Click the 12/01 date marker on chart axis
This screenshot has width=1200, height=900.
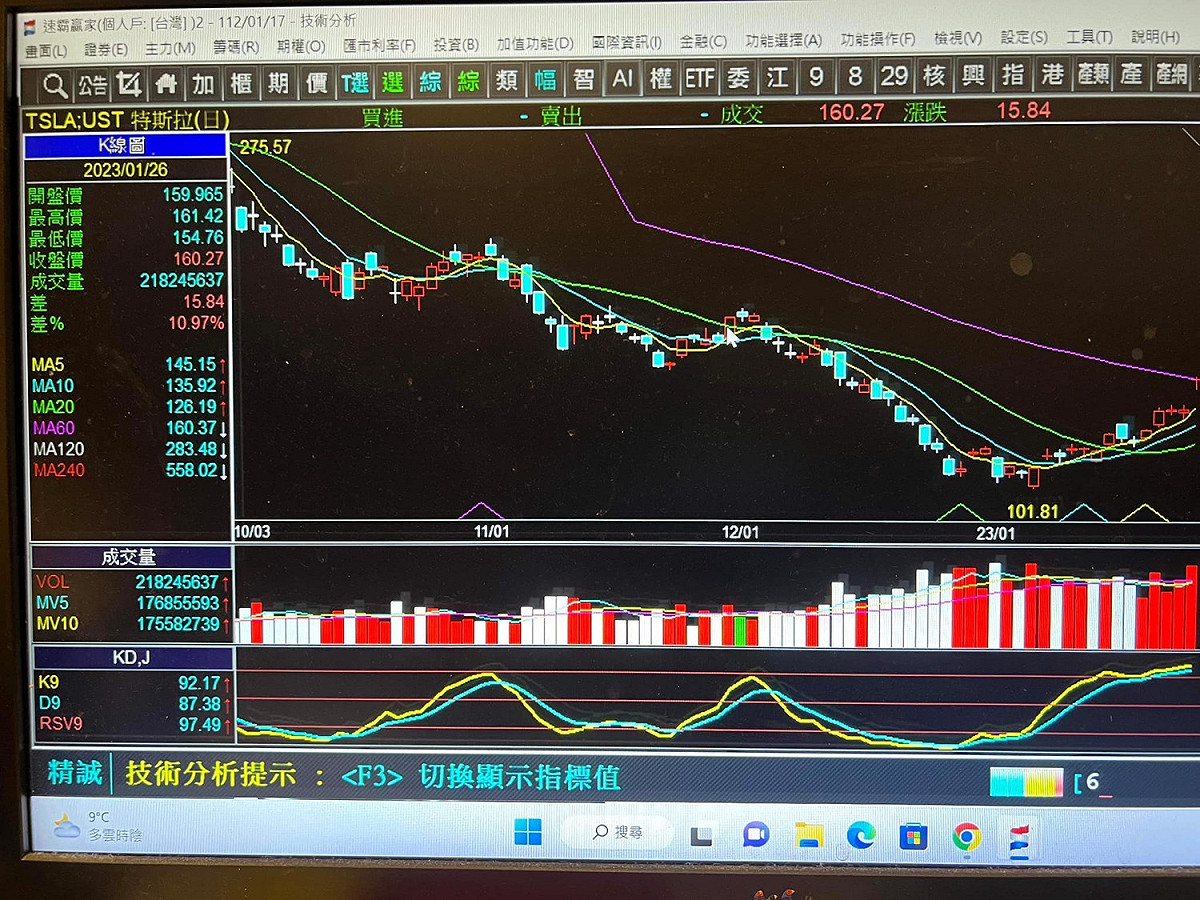point(741,532)
